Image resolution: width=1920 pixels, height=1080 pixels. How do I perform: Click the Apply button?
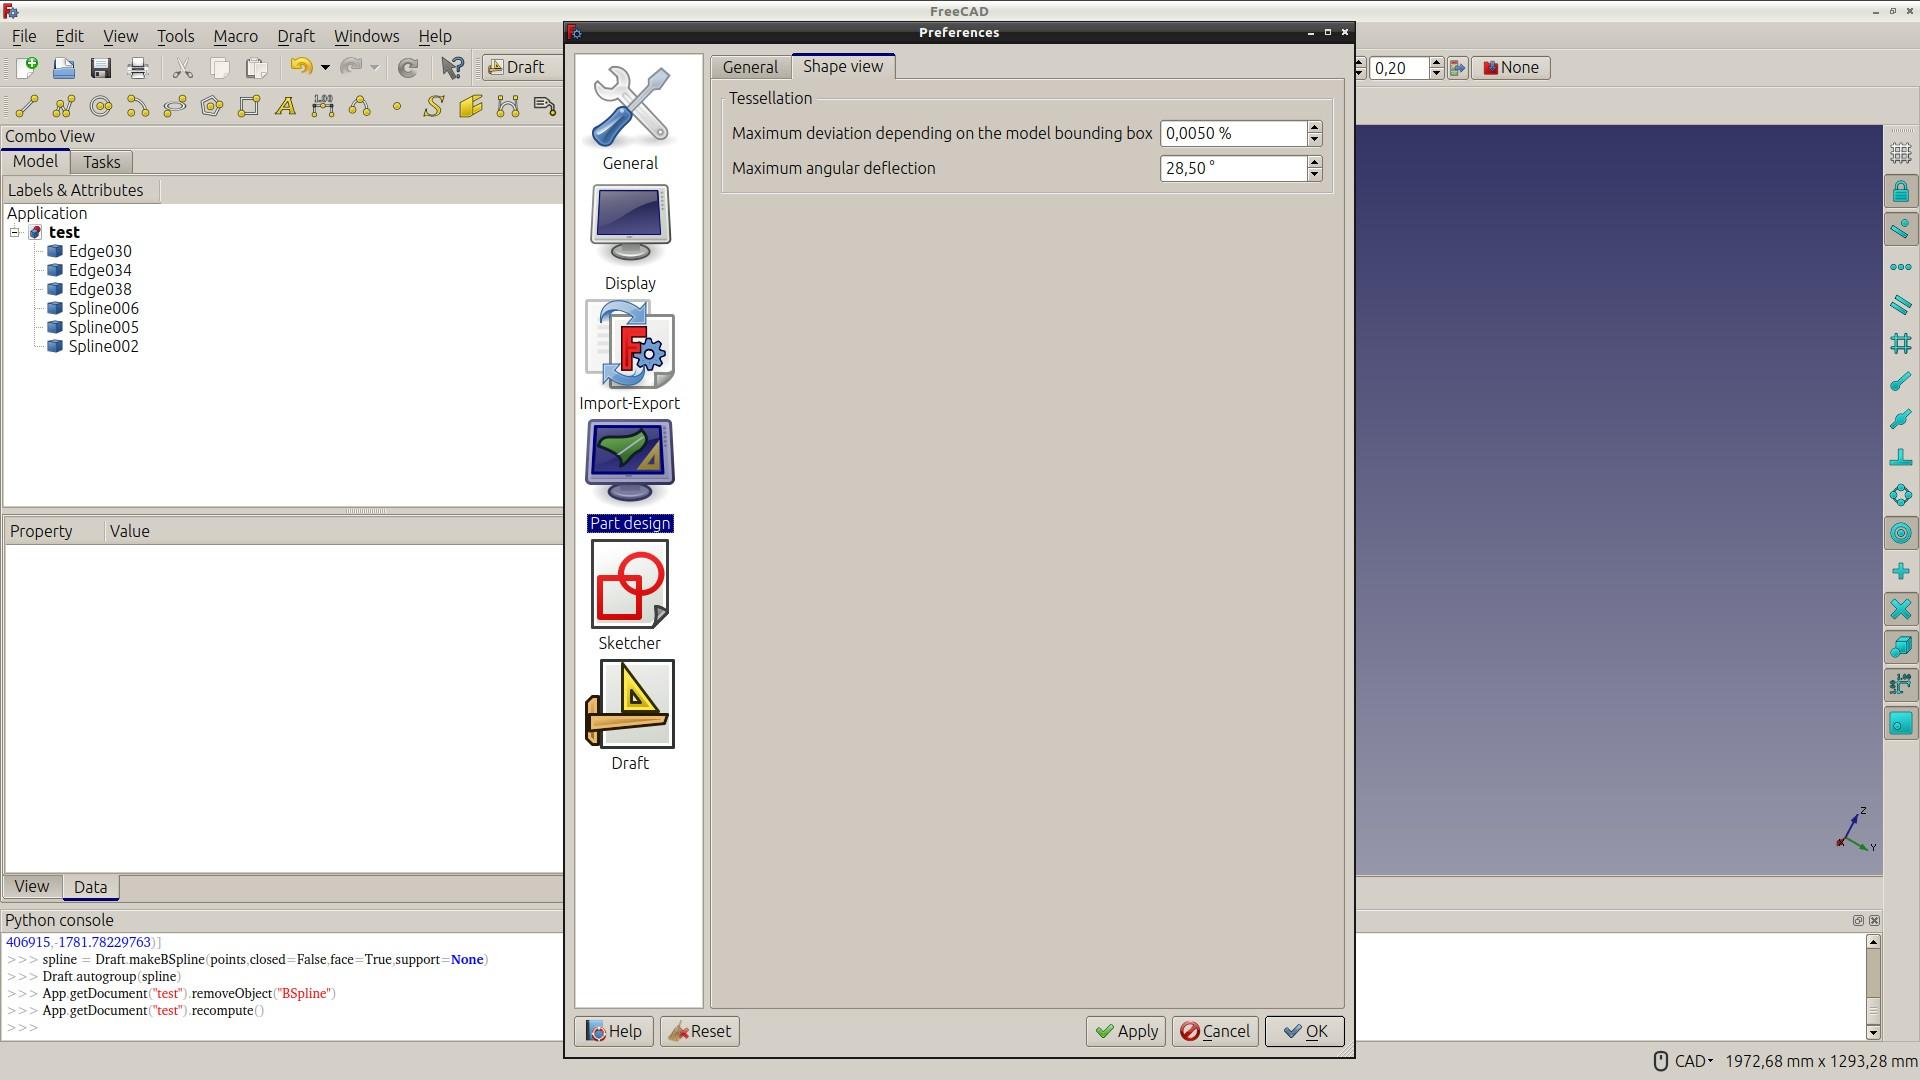(1125, 1031)
